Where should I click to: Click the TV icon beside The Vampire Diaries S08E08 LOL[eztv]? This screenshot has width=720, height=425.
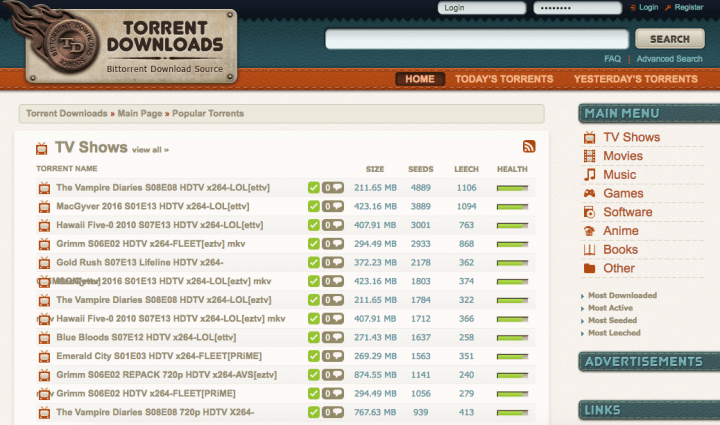pyautogui.click(x=45, y=300)
